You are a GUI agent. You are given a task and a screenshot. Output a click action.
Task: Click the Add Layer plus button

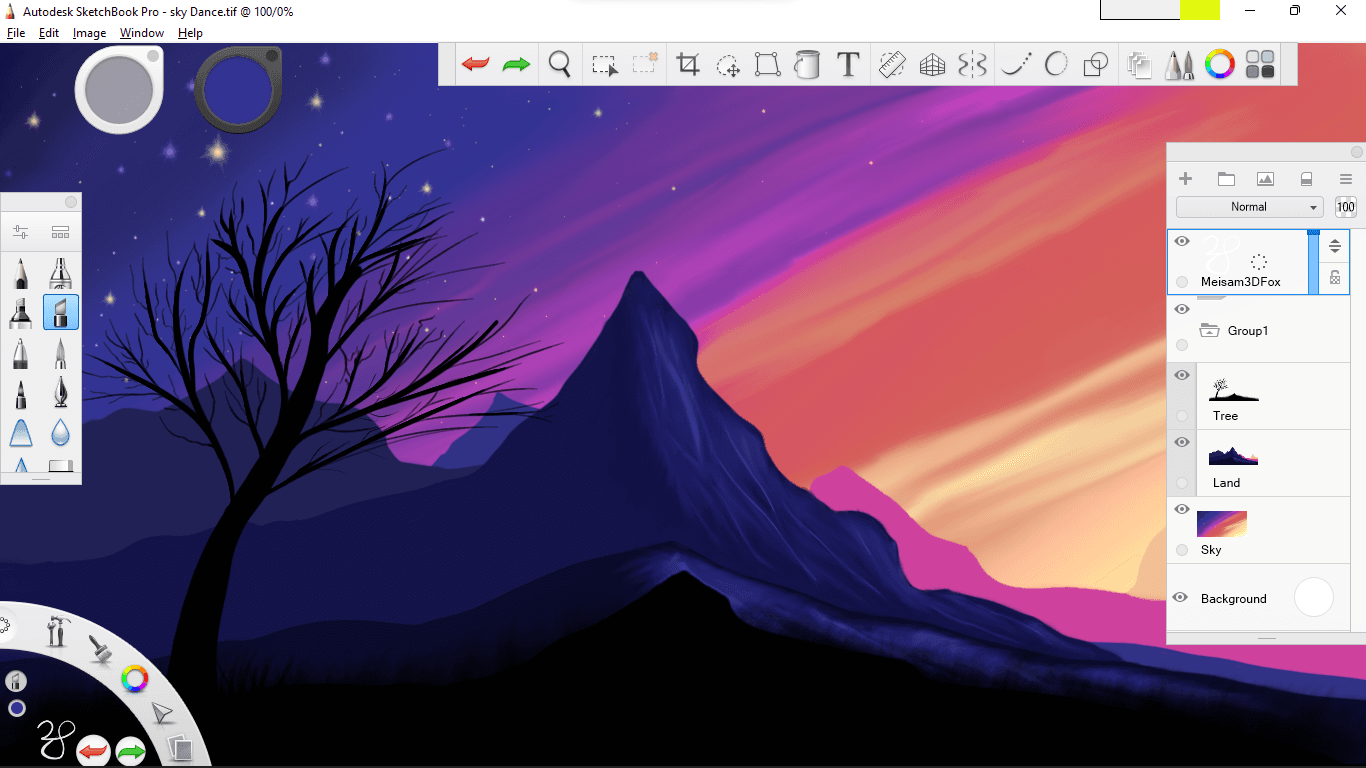tap(1186, 179)
